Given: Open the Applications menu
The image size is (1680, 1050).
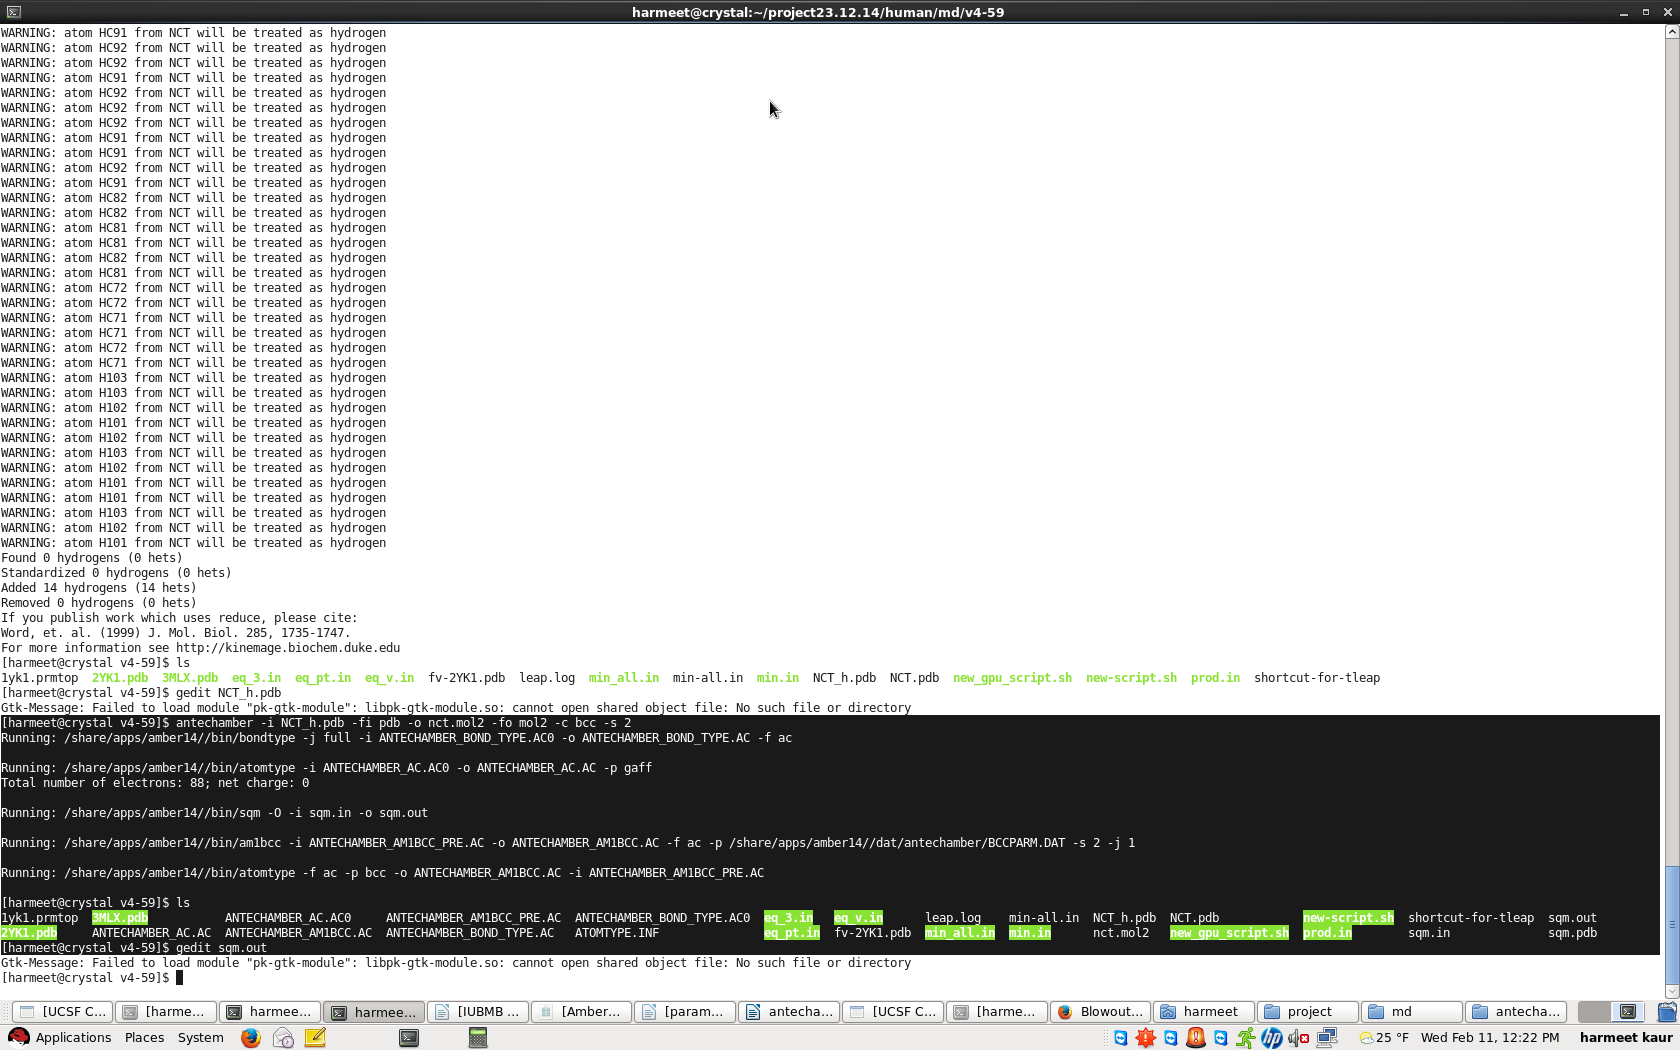Looking at the screenshot, I should 61,1038.
